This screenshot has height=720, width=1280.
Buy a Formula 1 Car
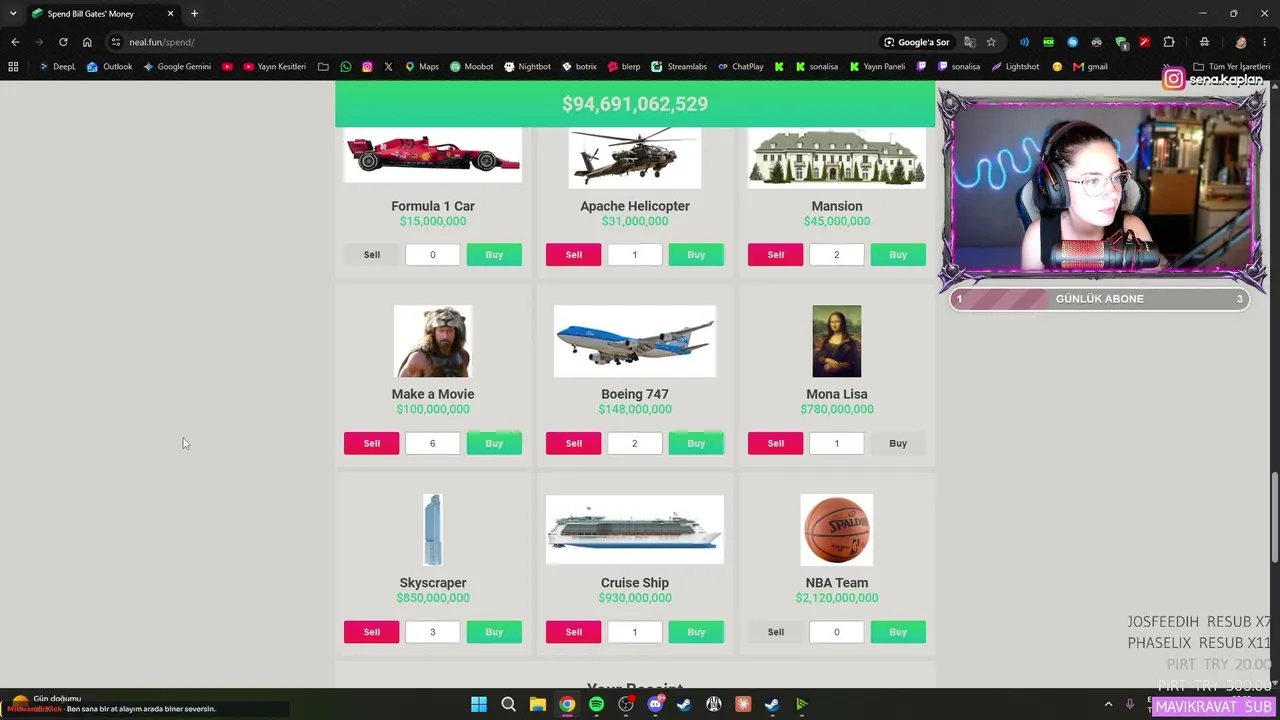[x=494, y=255]
